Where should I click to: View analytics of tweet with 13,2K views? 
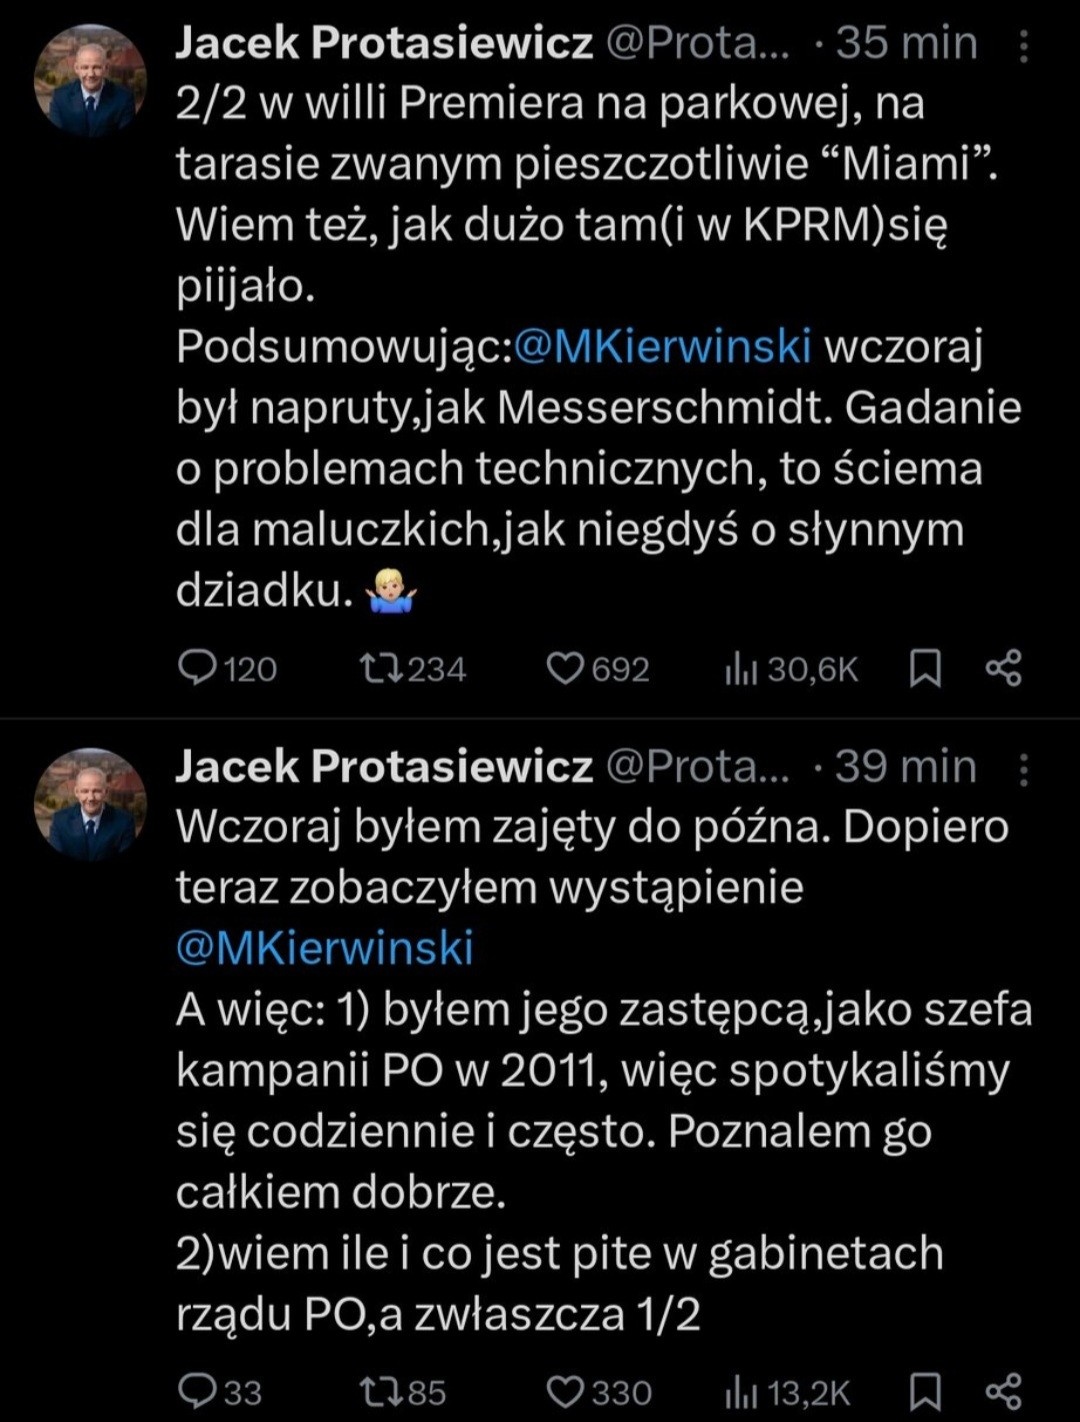[x=741, y=1392]
